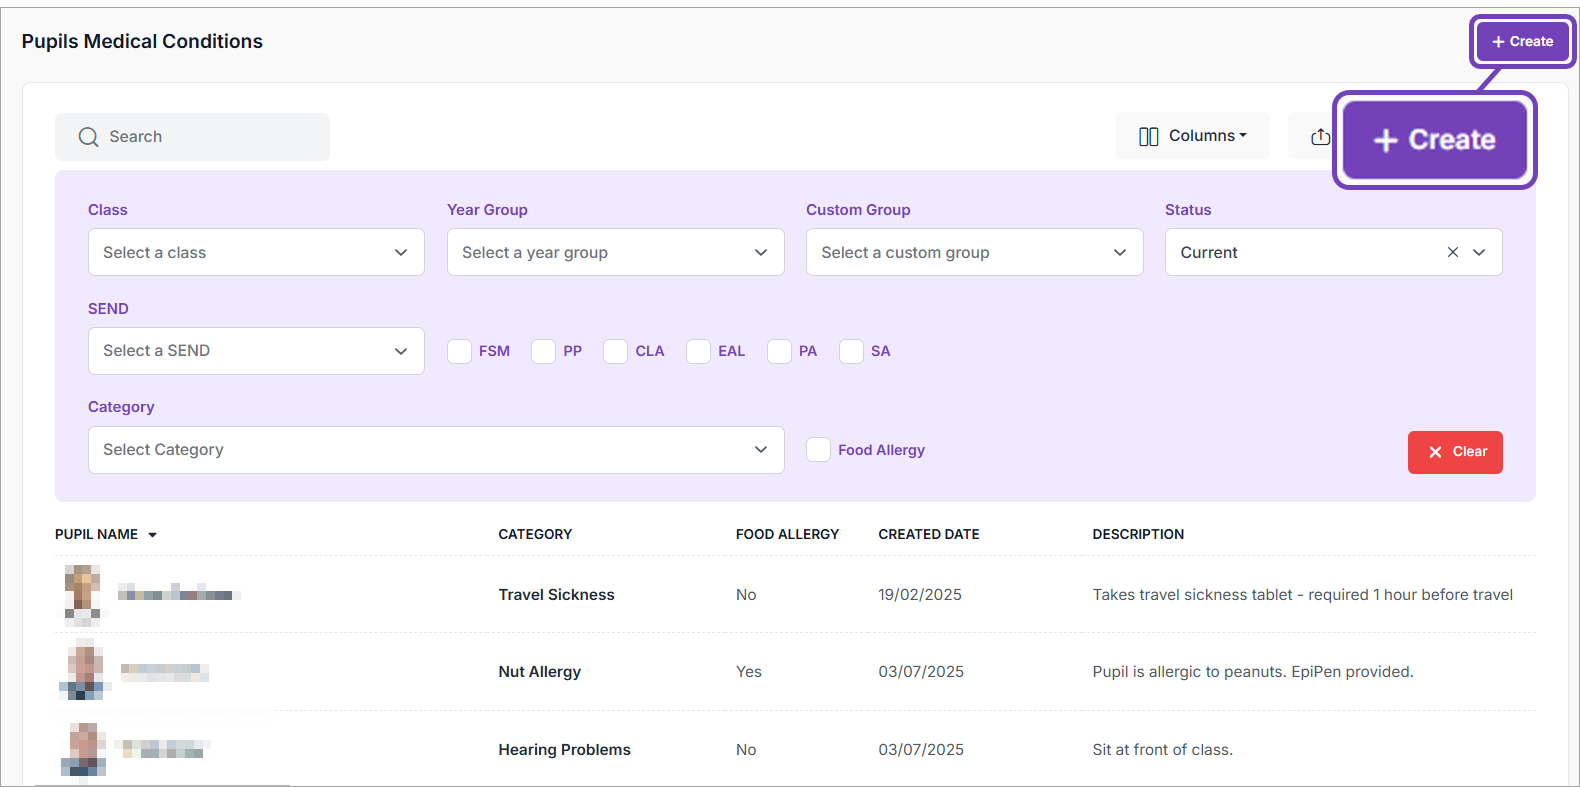Image resolution: width=1580 pixels, height=787 pixels.
Task: Click the red Clear filters button
Action: pos(1454,452)
